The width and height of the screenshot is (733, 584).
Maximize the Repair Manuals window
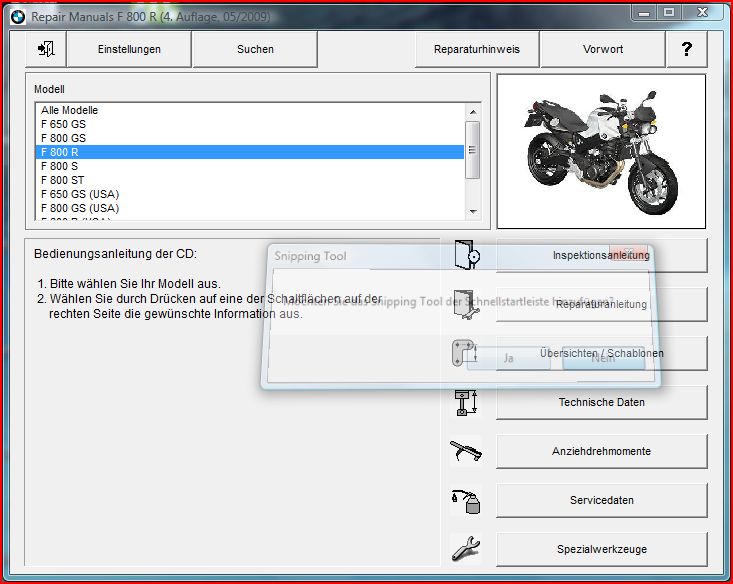[669, 13]
